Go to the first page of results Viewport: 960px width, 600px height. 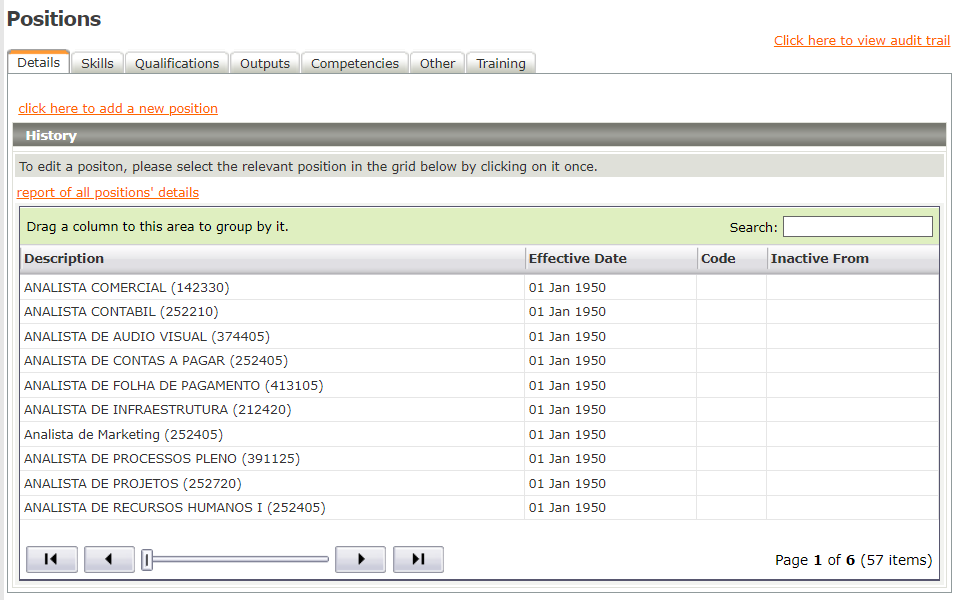coord(51,560)
